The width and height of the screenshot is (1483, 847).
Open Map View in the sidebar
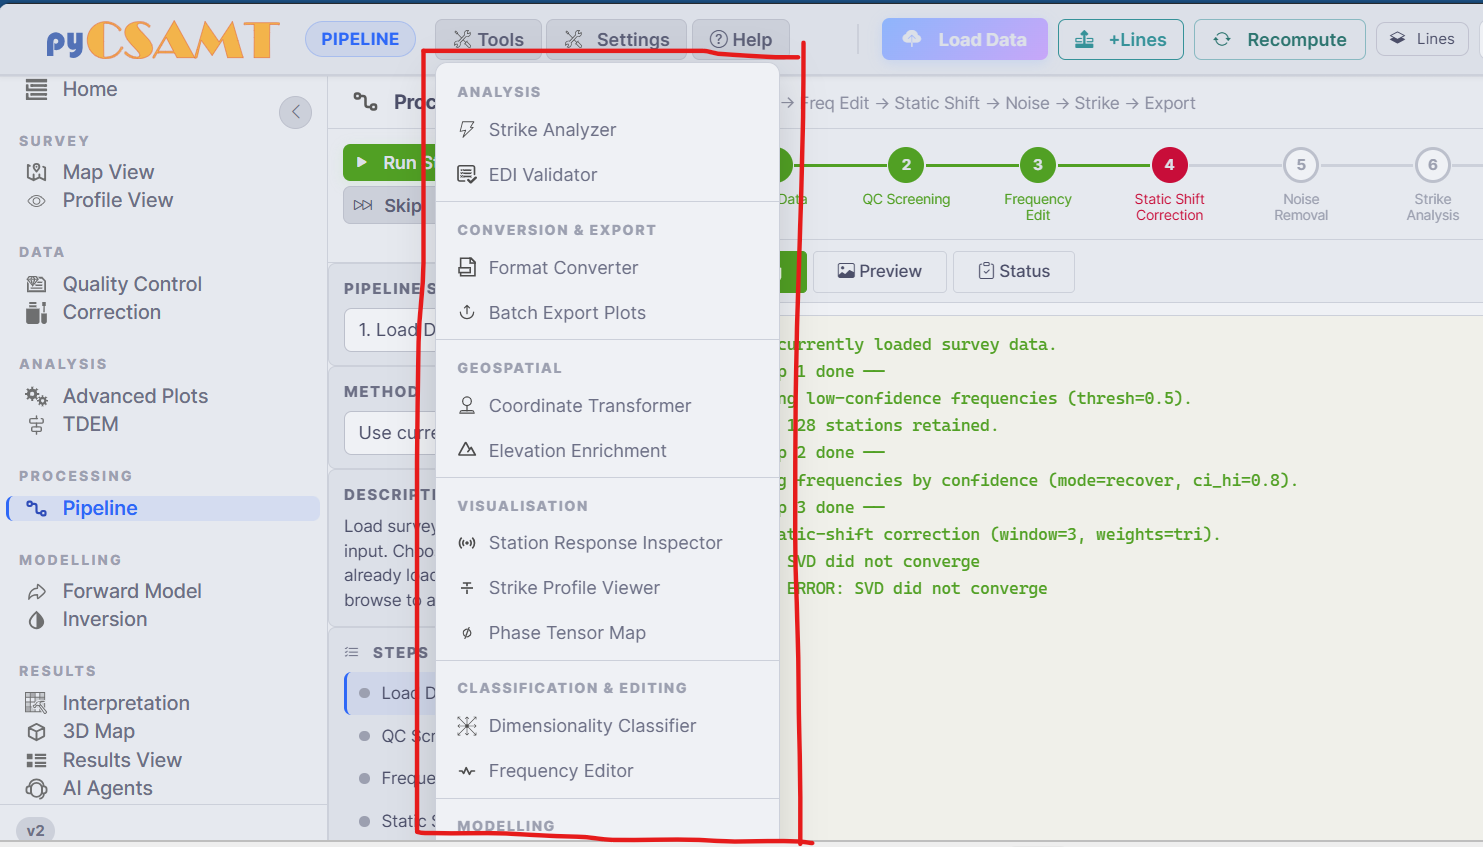(x=108, y=172)
